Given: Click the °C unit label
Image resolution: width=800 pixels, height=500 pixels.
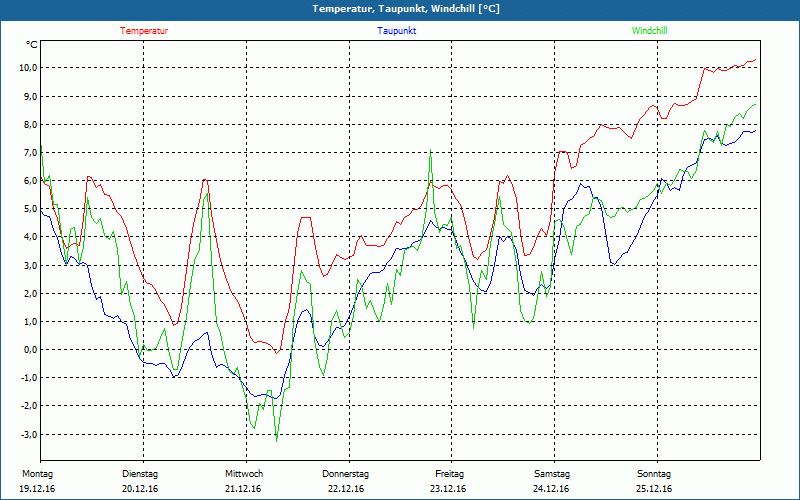Looking at the screenshot, I should 32,45.
